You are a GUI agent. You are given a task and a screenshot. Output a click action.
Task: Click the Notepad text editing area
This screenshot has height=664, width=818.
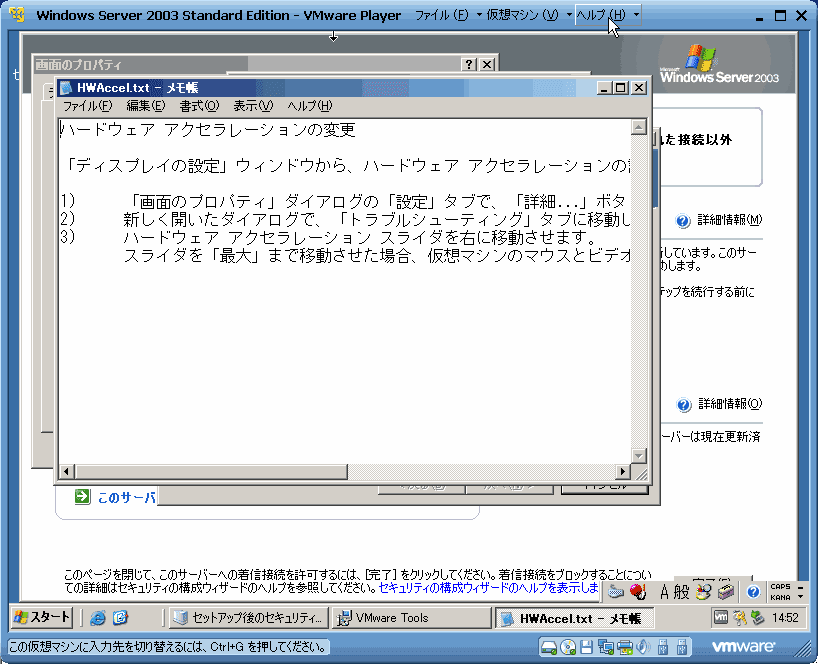(x=344, y=291)
